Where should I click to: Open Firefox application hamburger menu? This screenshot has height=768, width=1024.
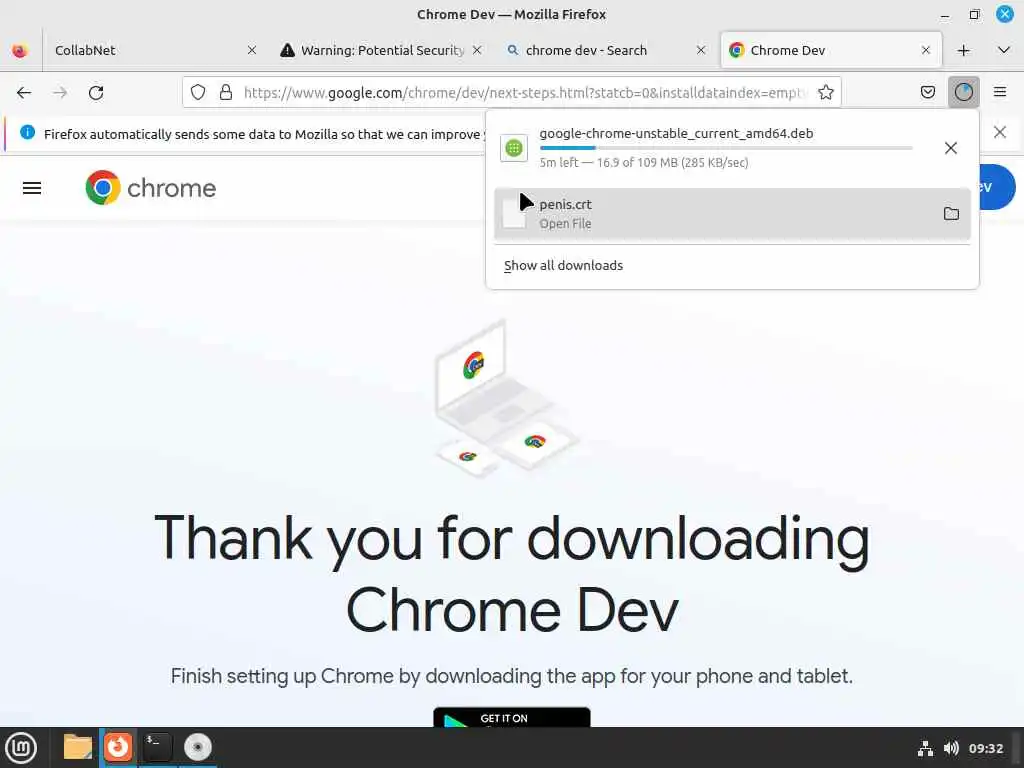[999, 93]
